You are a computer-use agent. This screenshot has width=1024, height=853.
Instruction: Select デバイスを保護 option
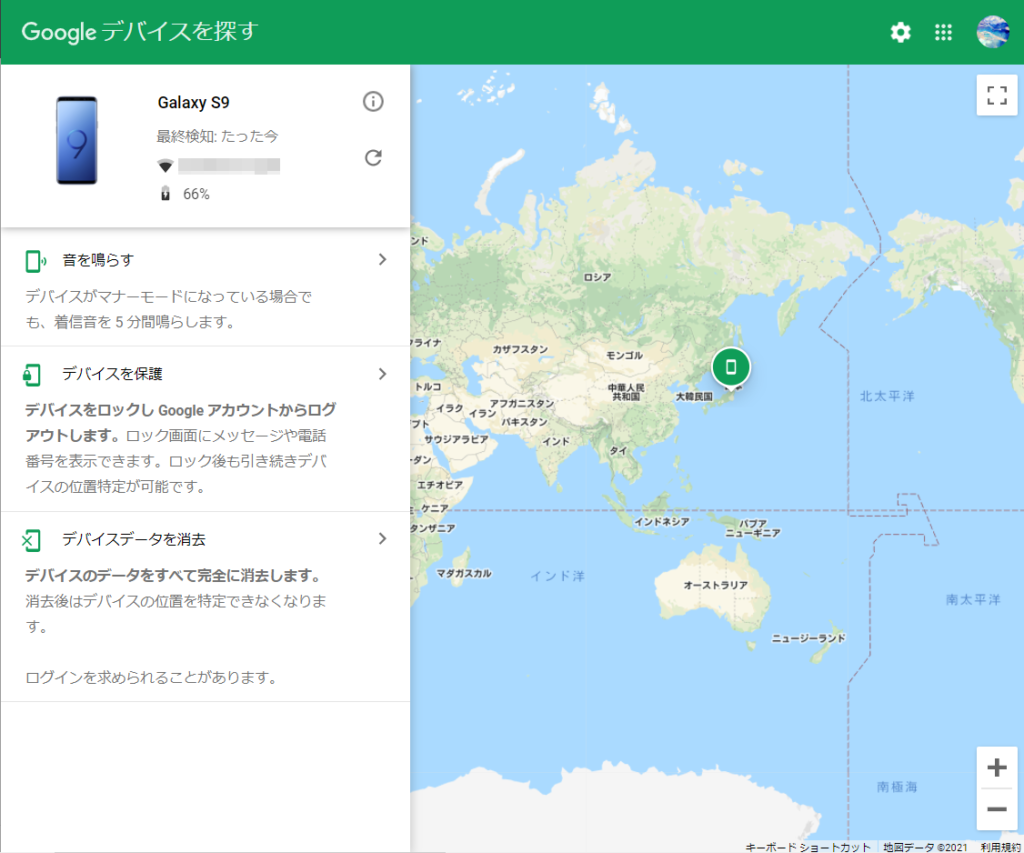point(205,429)
